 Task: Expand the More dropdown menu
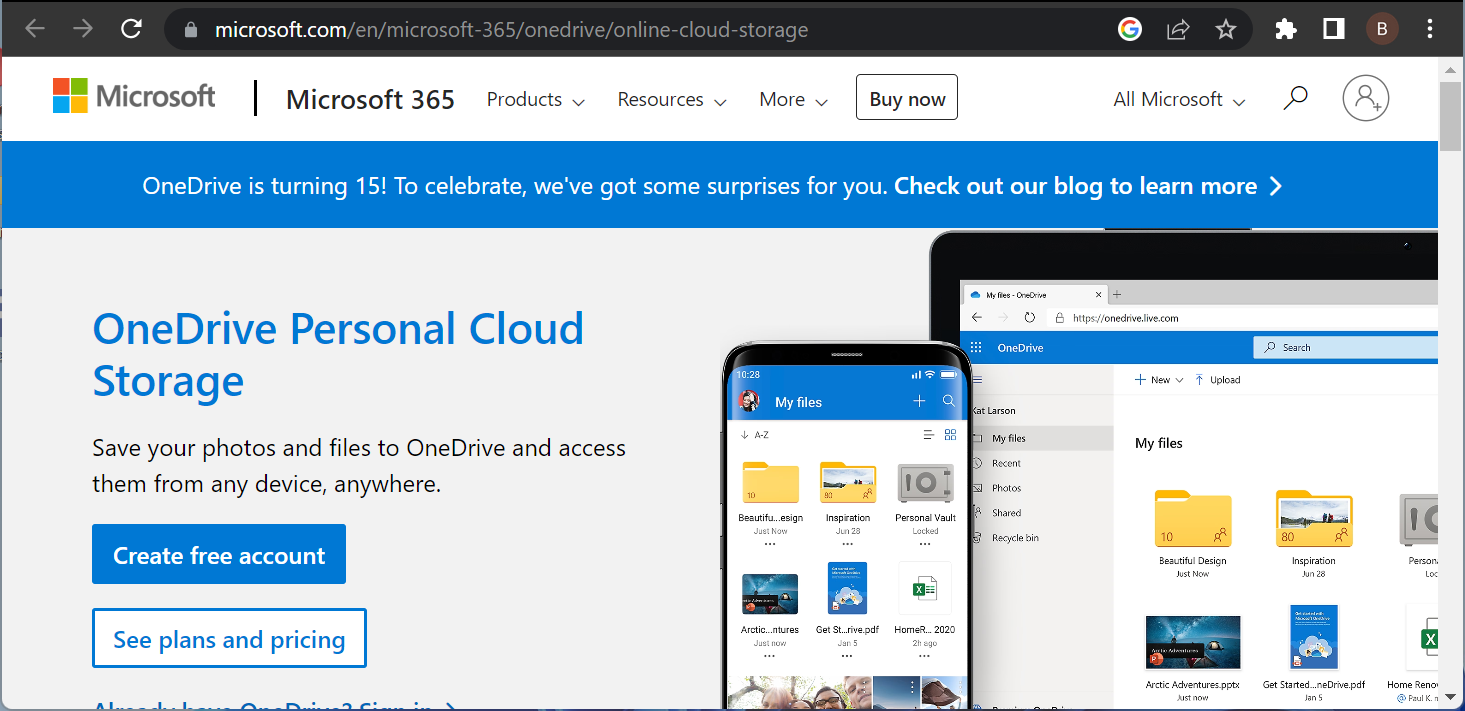[x=794, y=99]
